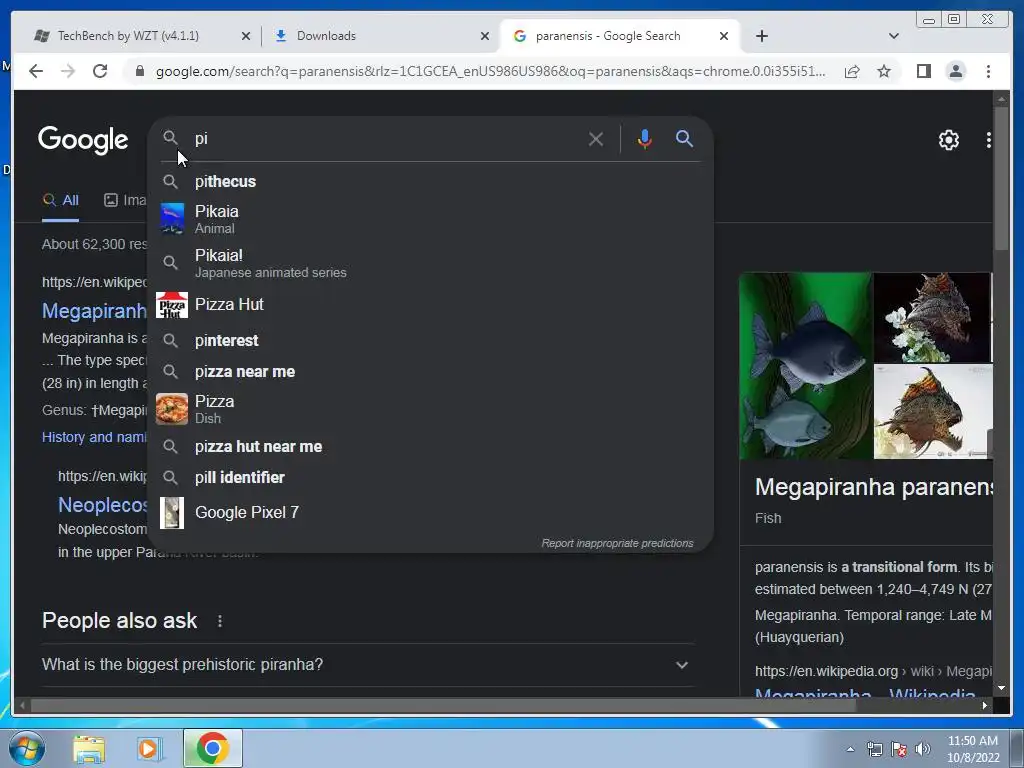Select Pizza dish suggestion

pos(430,409)
